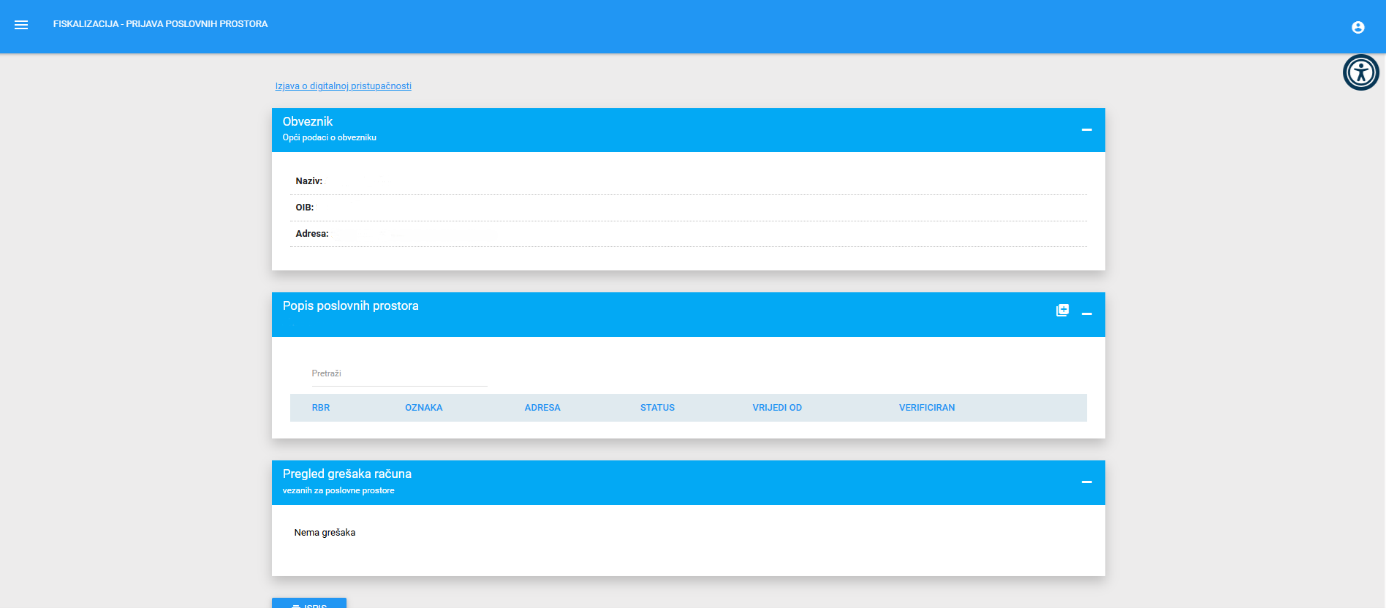Viewport: 1386px width, 608px height.
Task: Sort table by VRIJEDI OD column
Action: (x=777, y=408)
